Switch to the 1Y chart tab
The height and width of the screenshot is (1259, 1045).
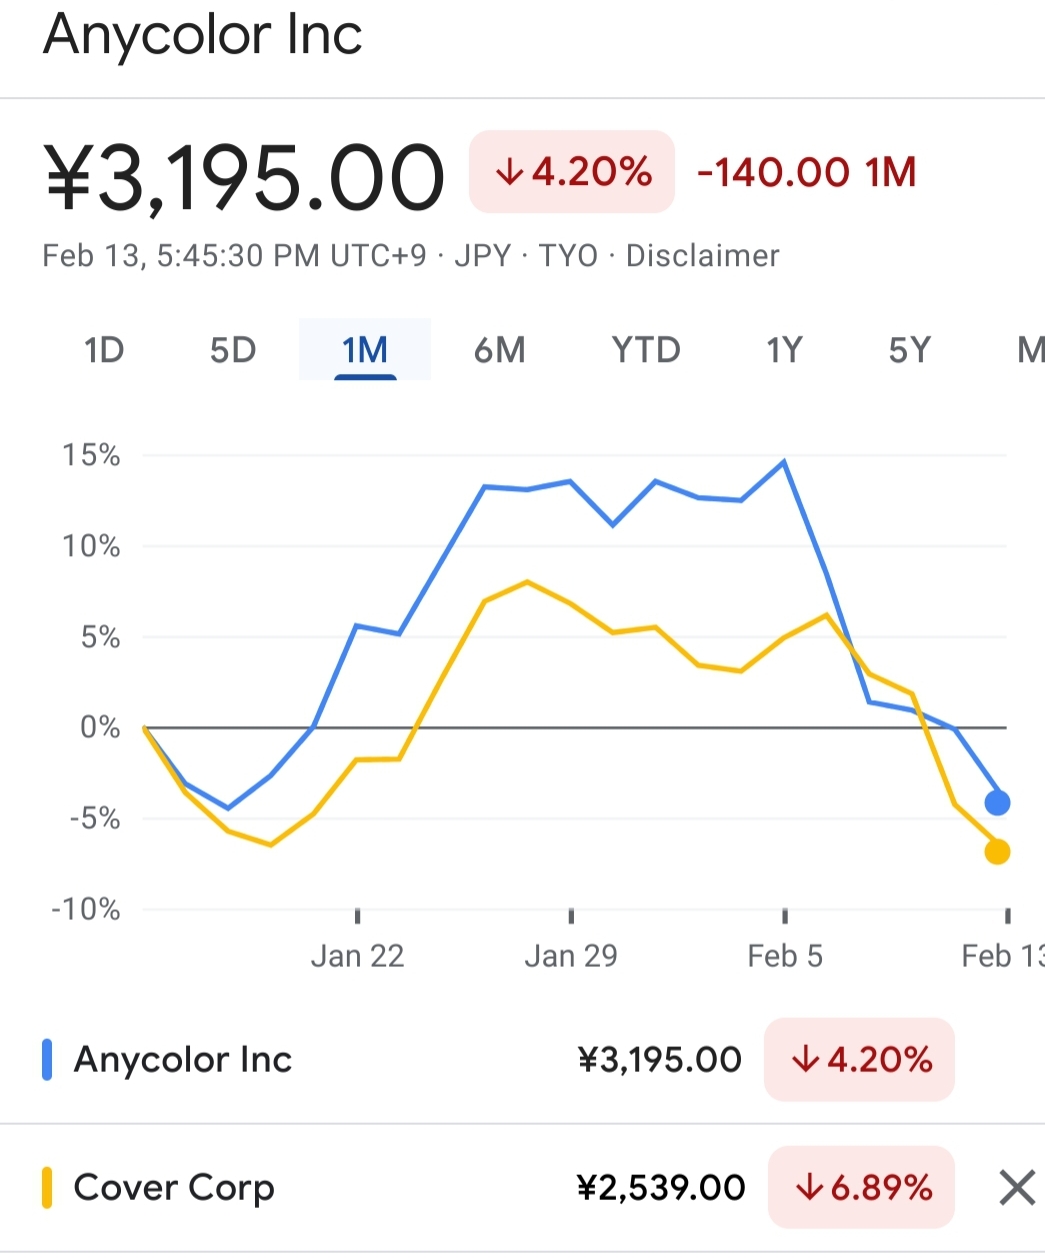click(x=785, y=350)
